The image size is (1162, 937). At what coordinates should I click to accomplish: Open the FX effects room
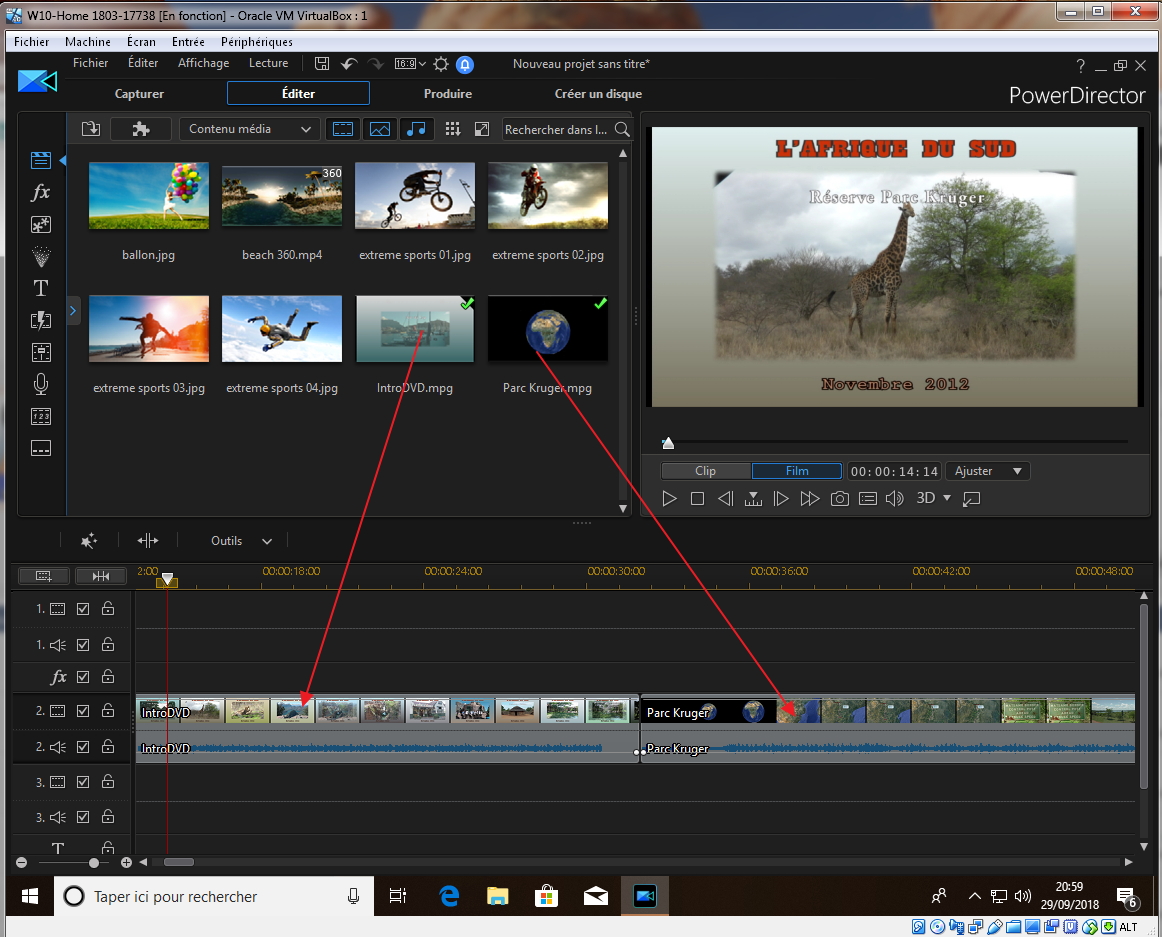point(40,192)
